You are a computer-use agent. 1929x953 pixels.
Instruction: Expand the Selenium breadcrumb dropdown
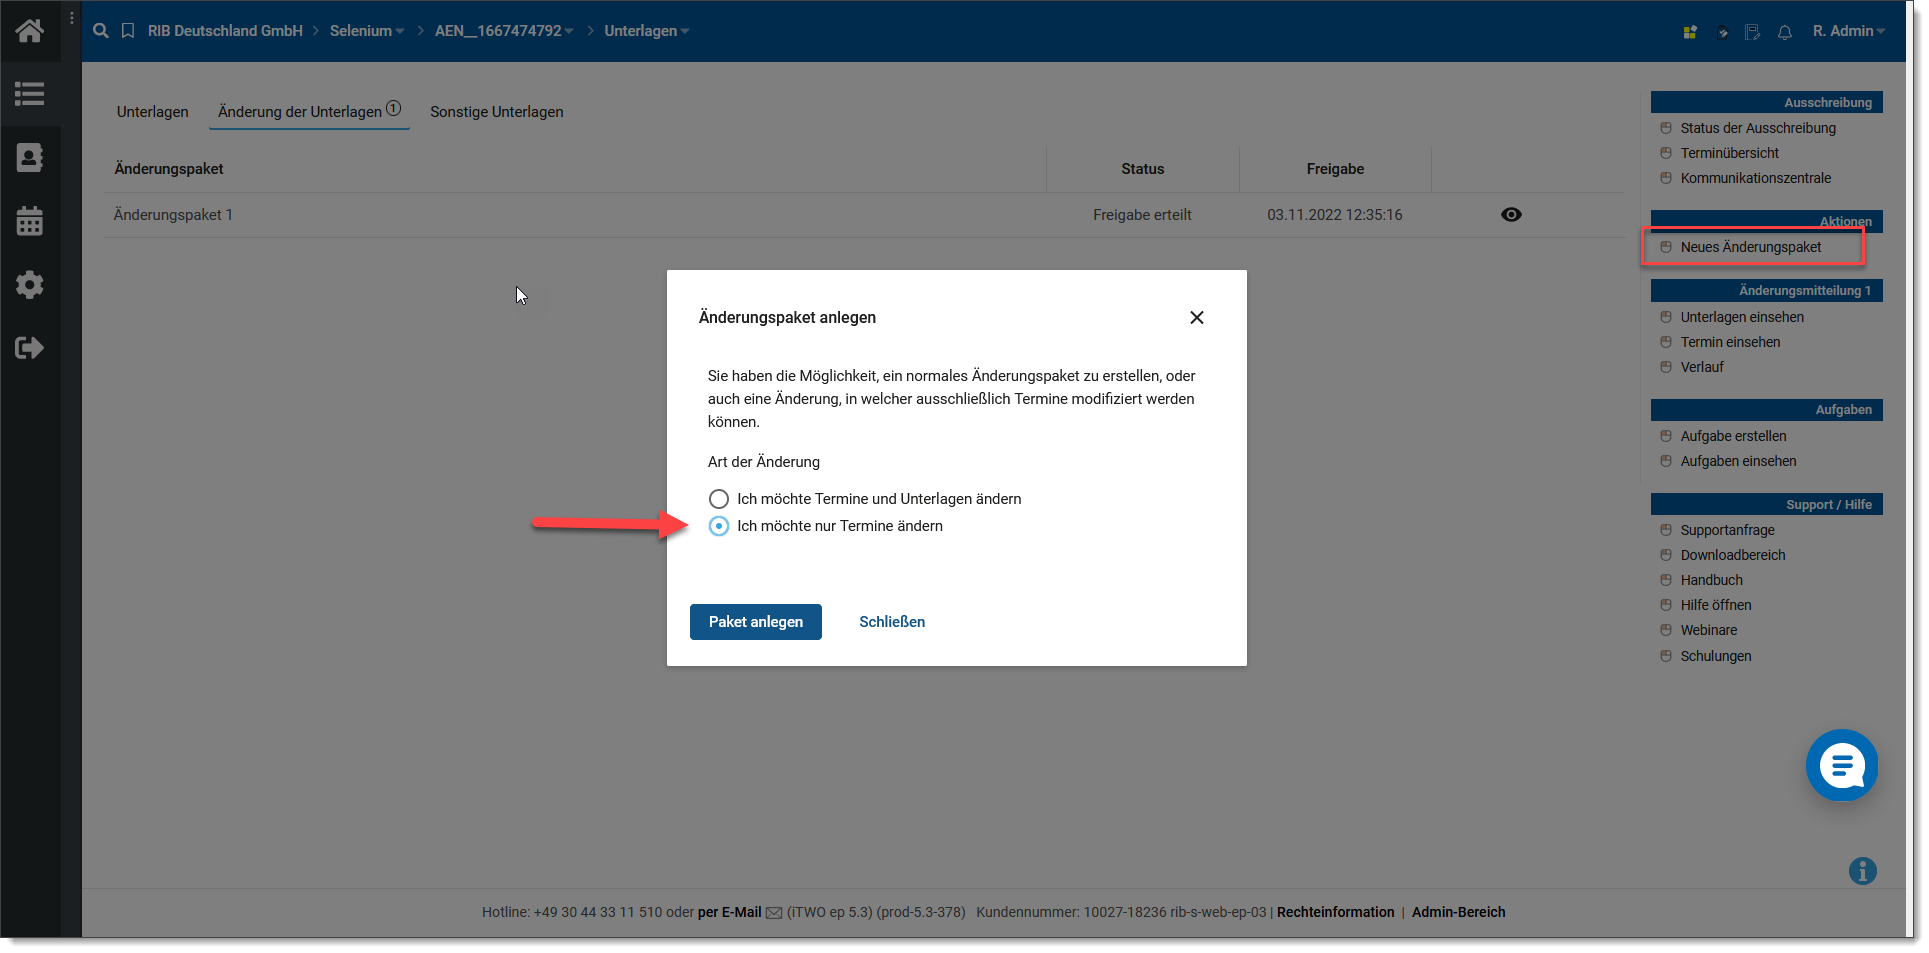coord(400,31)
